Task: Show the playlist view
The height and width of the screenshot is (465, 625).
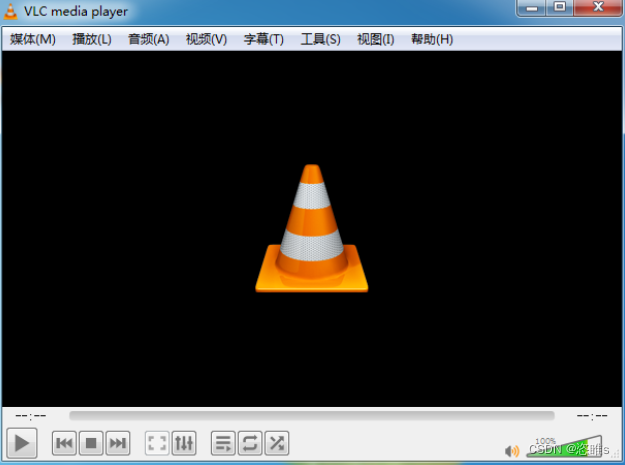Action: 223,443
